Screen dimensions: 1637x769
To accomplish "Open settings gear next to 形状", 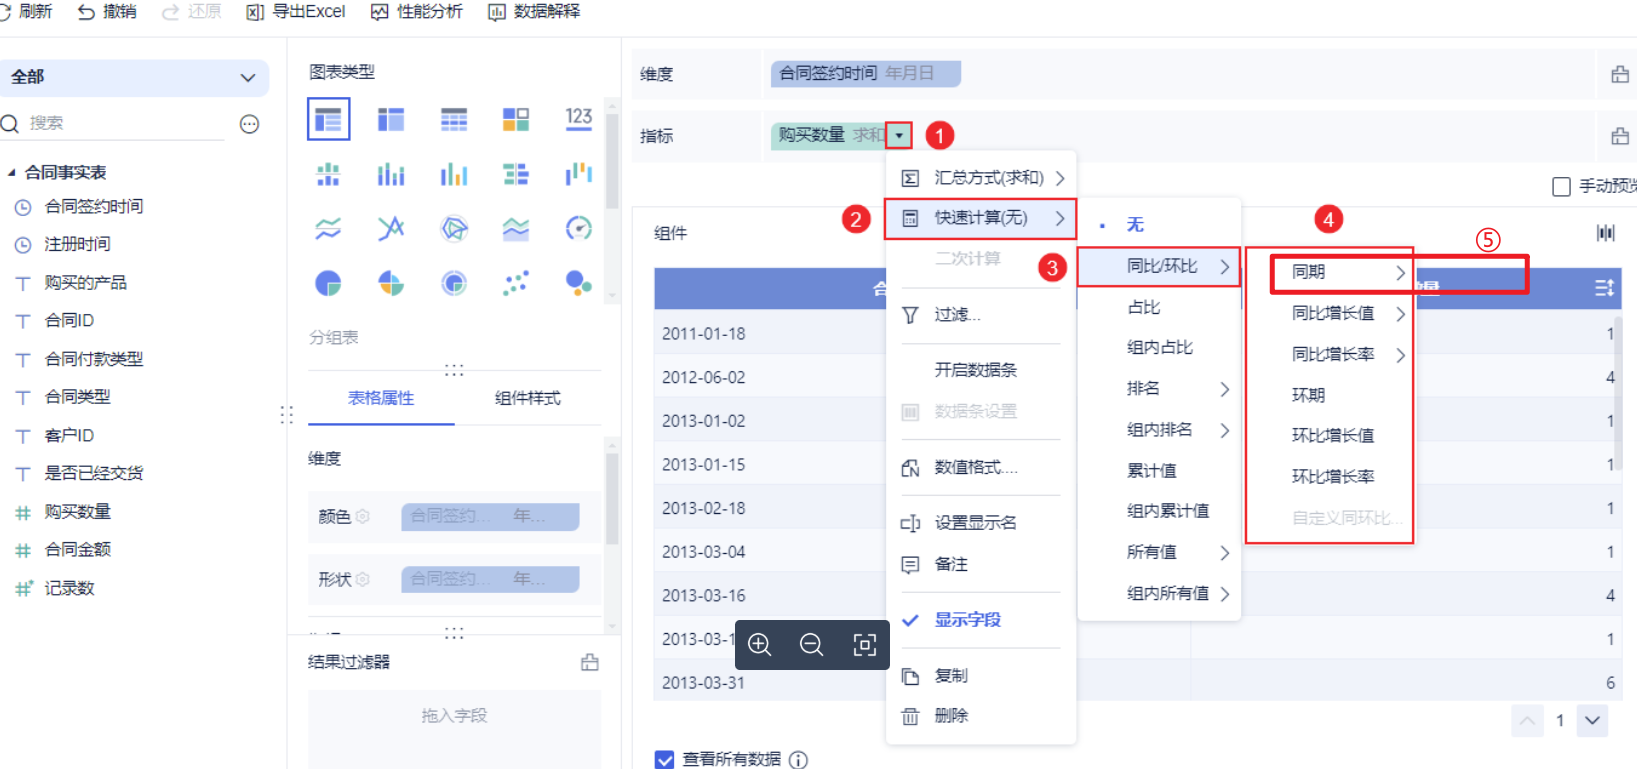I will pyautogui.click(x=363, y=580).
